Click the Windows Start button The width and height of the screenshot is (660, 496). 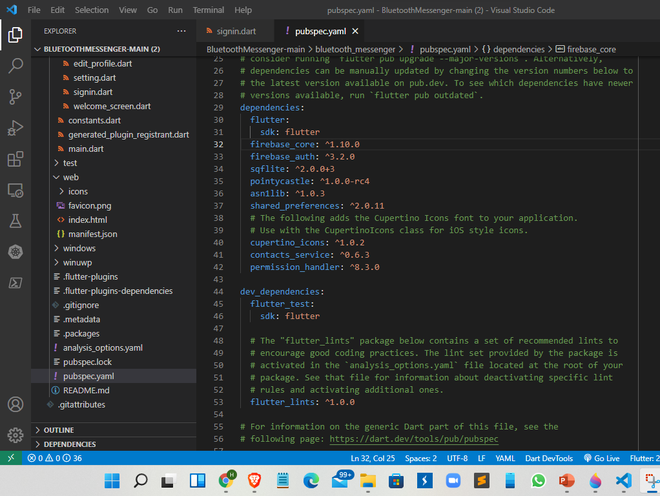pos(110,481)
